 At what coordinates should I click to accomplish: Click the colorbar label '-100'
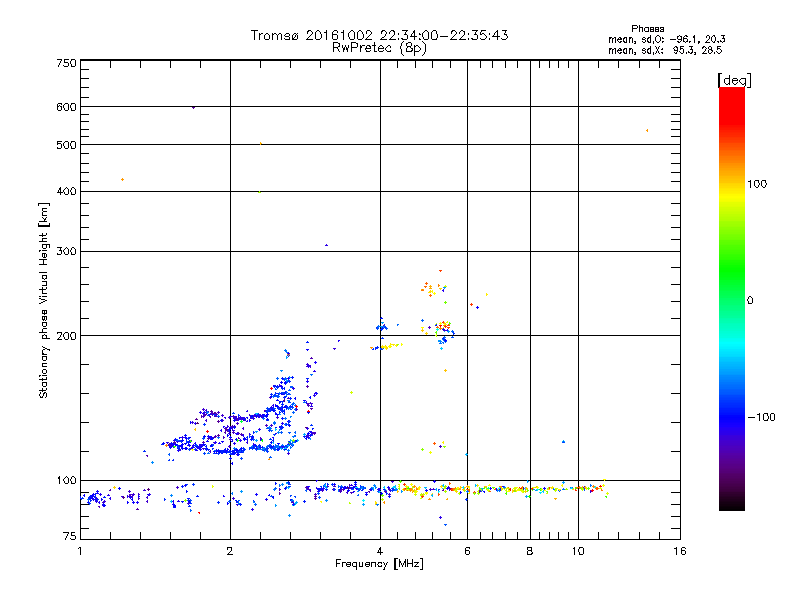coord(761,417)
